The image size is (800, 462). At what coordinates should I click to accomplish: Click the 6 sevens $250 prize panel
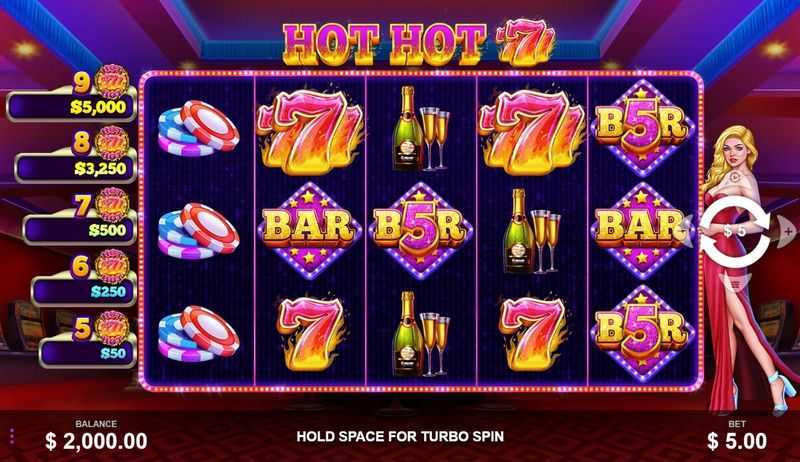tap(84, 280)
